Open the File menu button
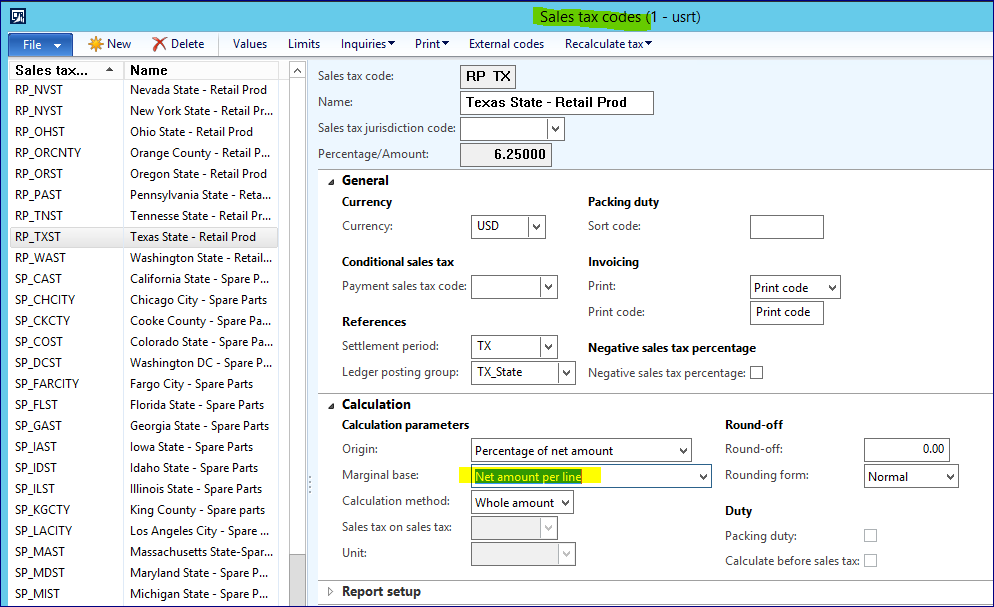The width and height of the screenshot is (994, 607). [x=40, y=45]
